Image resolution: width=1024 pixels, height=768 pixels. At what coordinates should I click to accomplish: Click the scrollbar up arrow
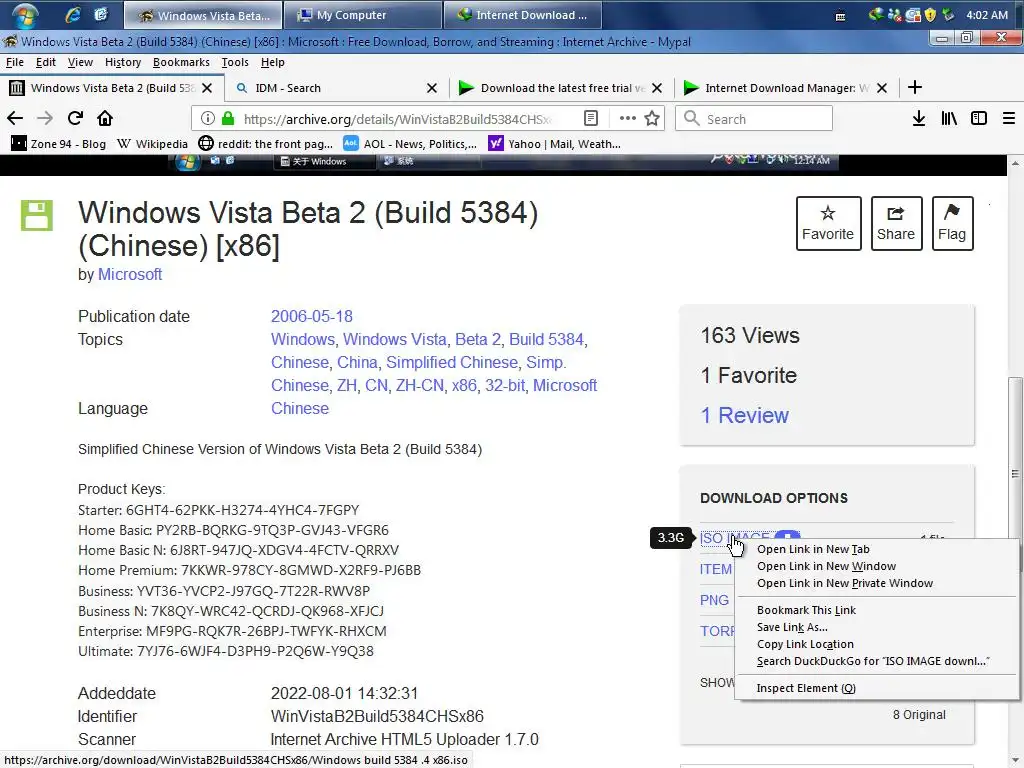(x=1015, y=163)
